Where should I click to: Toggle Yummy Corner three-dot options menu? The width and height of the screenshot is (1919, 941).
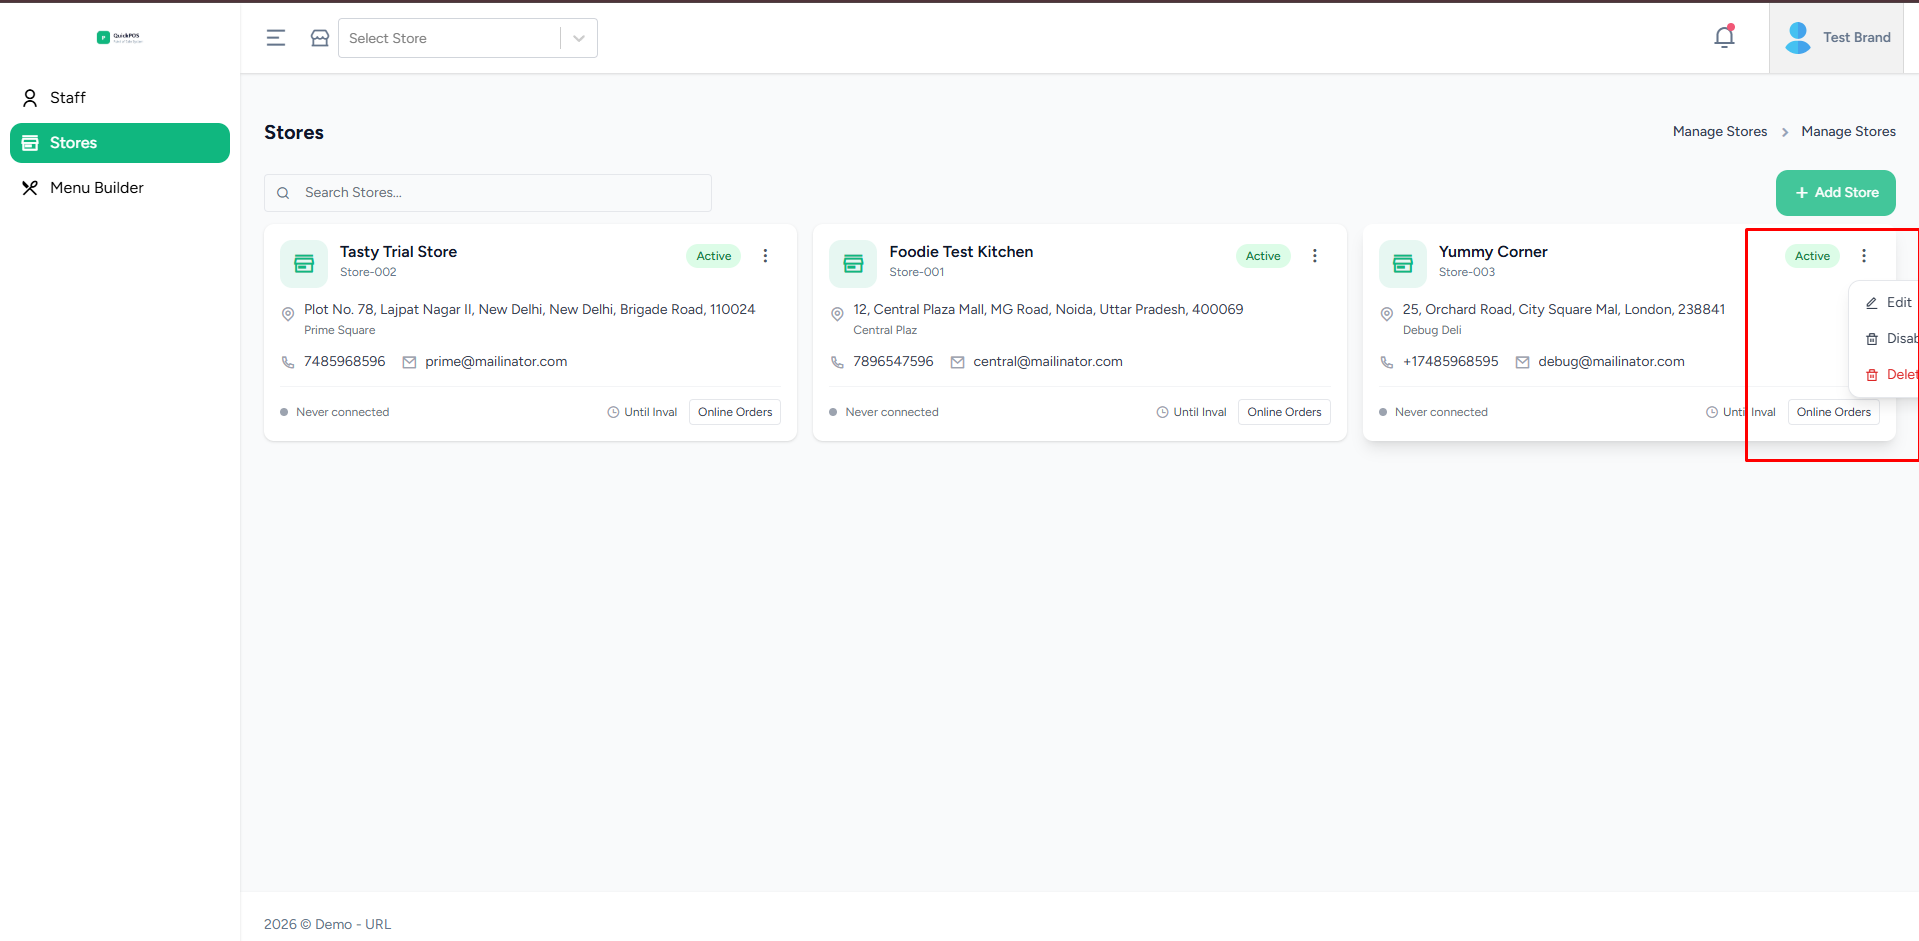tap(1863, 256)
